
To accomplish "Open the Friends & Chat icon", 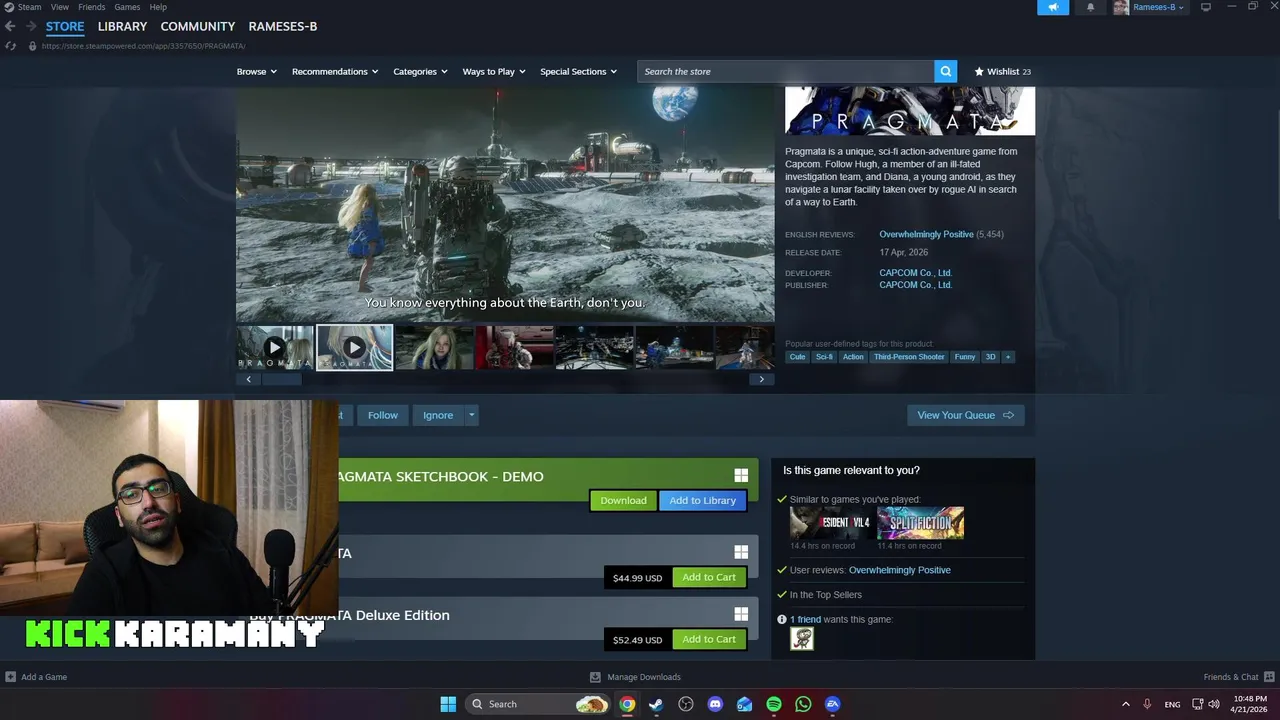I will tap(1269, 677).
